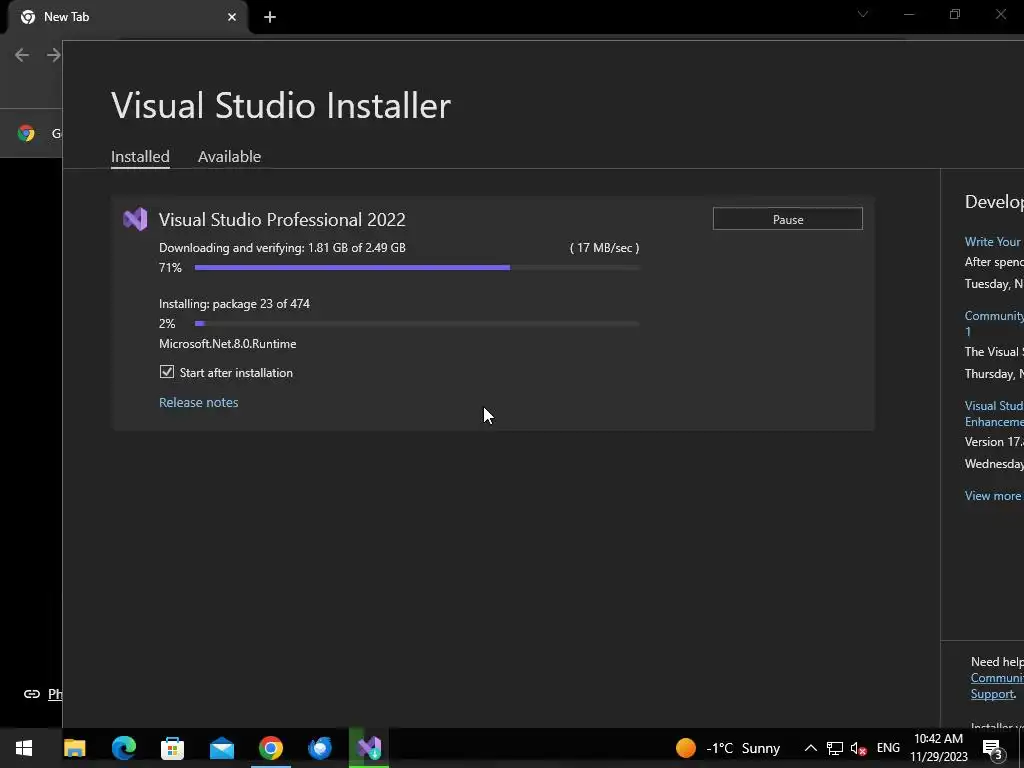
Task: Click the download progress bar at 71%
Action: point(417,267)
